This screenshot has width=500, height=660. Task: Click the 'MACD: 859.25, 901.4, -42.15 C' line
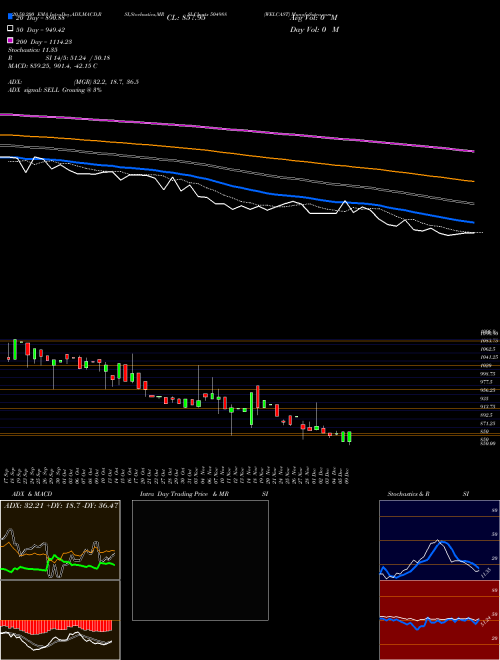pos(53,66)
